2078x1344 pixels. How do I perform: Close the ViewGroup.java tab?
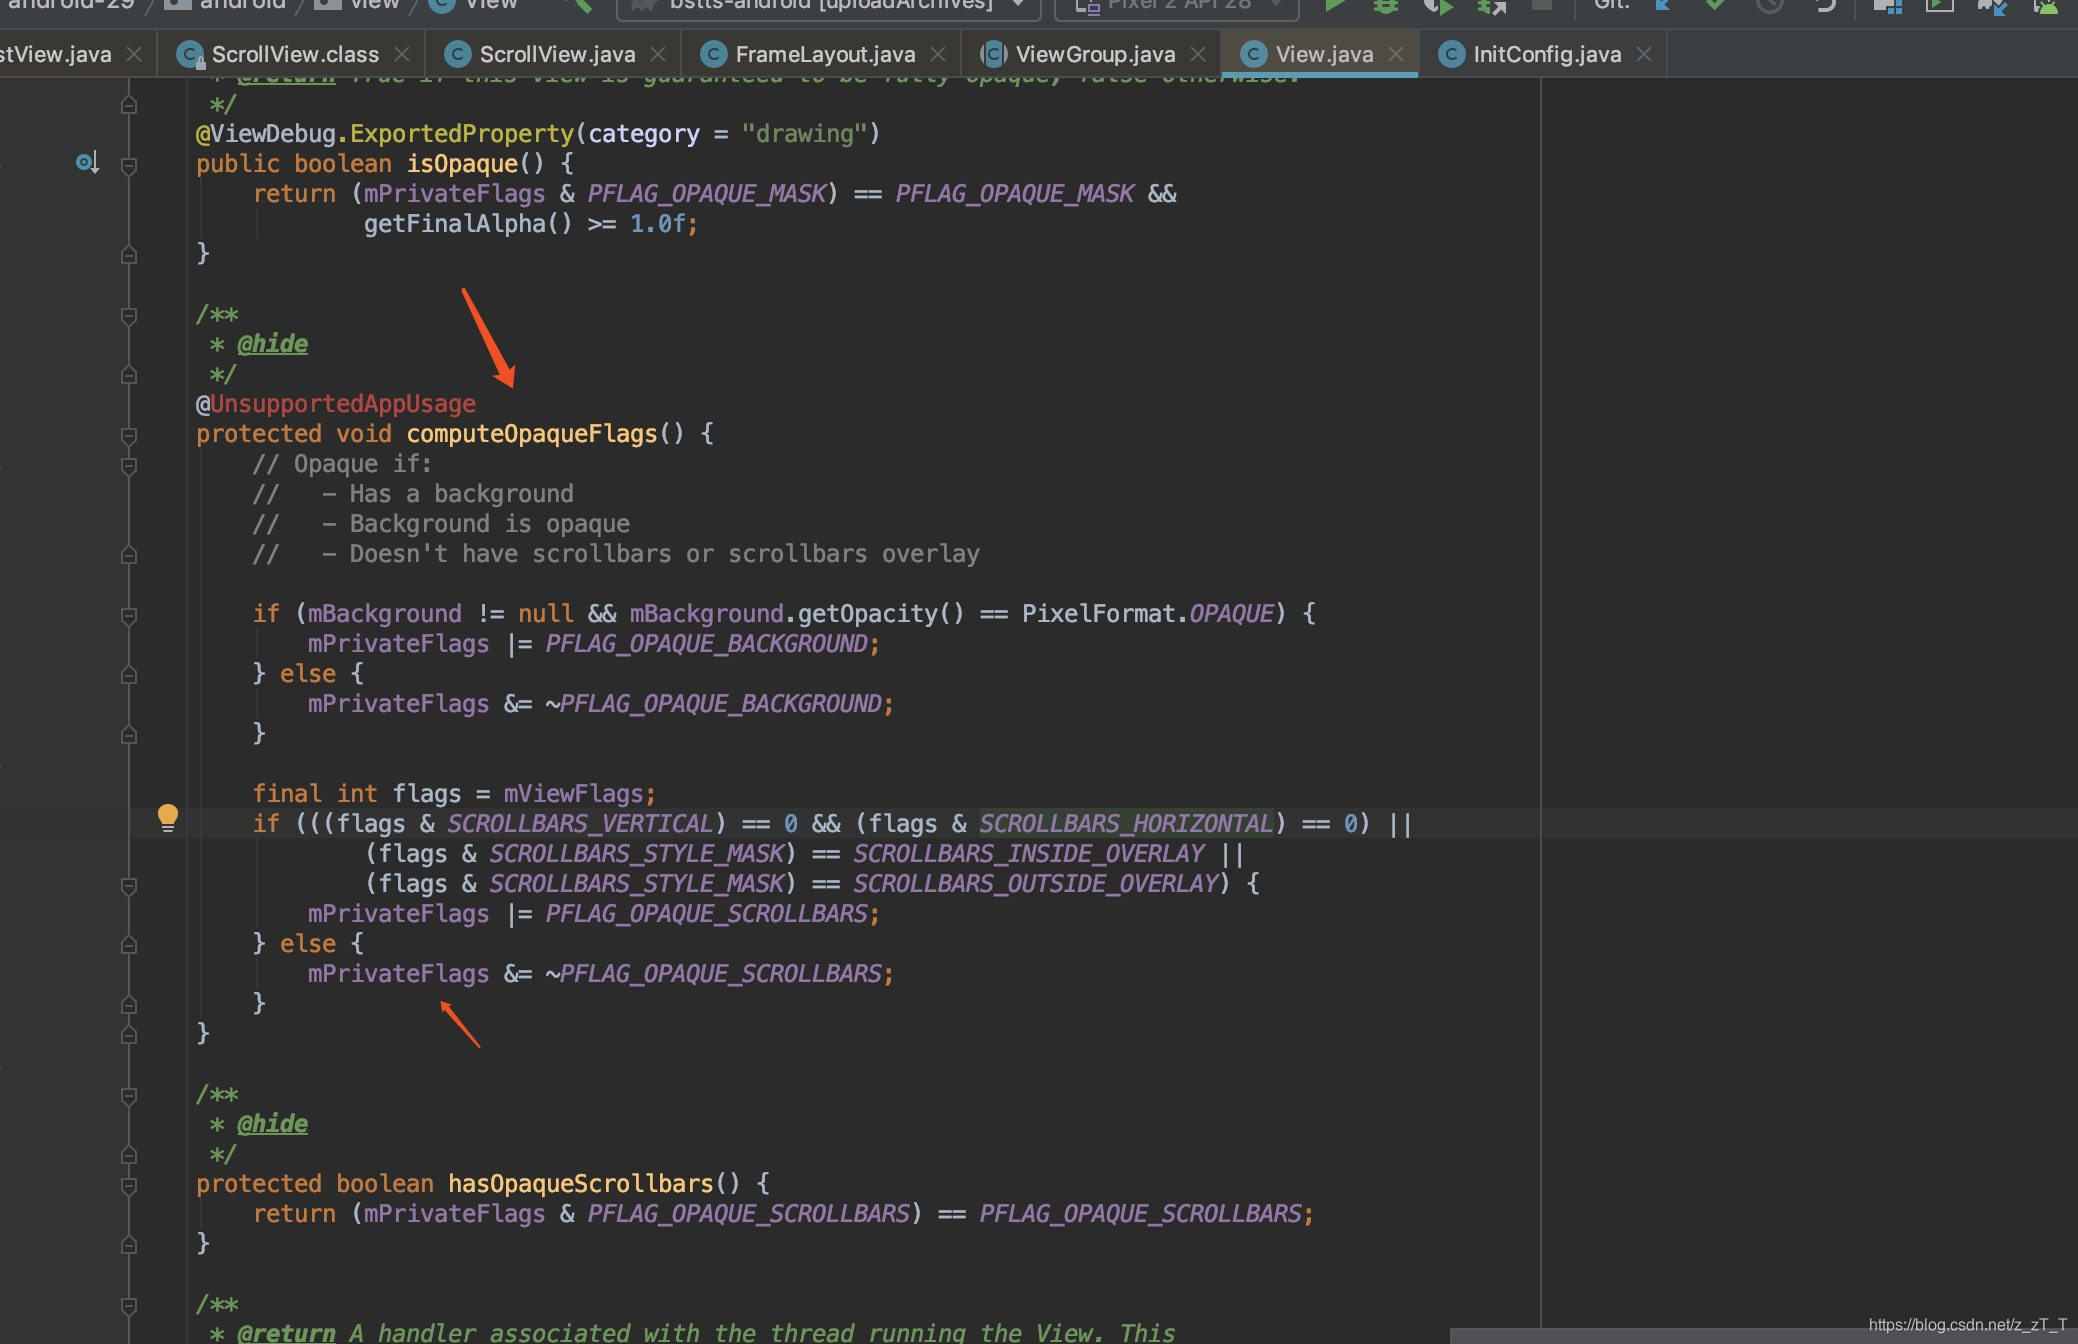pyautogui.click(x=1198, y=54)
